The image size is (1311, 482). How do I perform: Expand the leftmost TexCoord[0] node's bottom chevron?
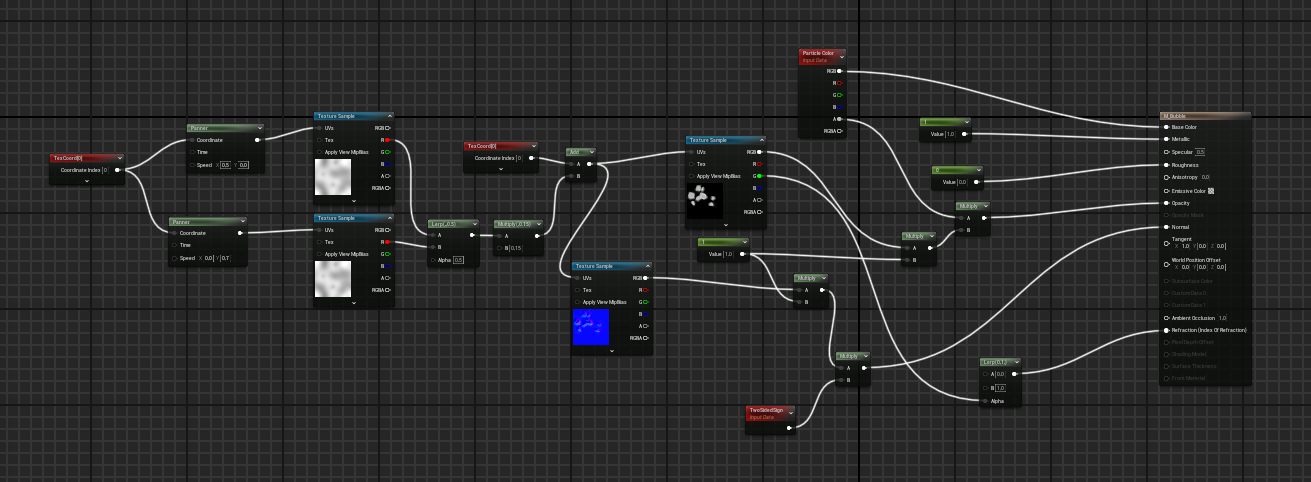87,182
